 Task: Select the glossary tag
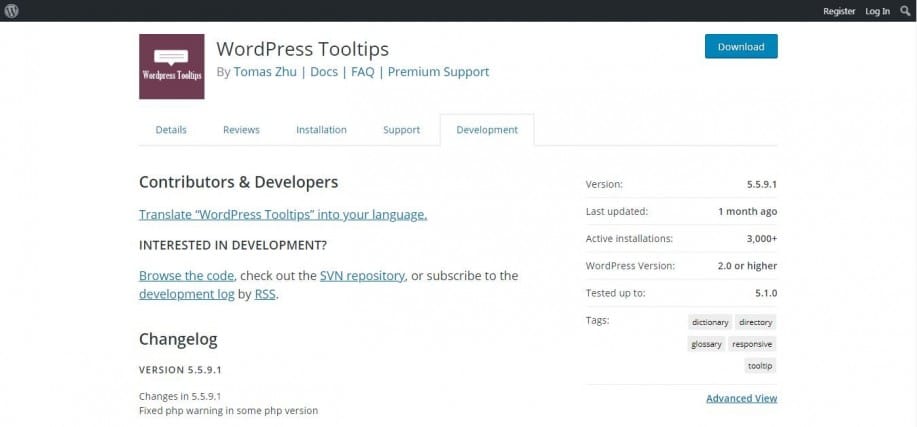[x=706, y=344]
